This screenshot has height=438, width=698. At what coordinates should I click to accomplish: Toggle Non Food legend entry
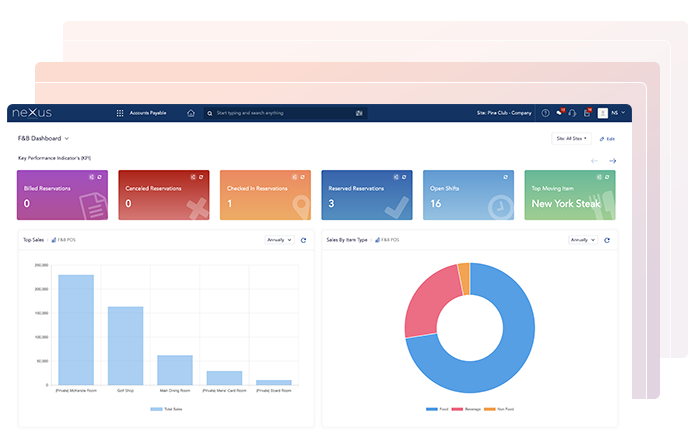(499, 409)
